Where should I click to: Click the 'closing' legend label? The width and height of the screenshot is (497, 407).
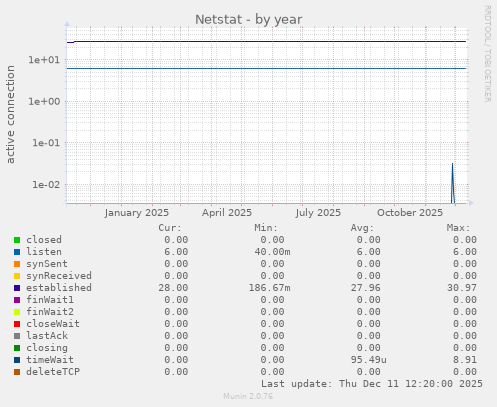[x=47, y=348]
